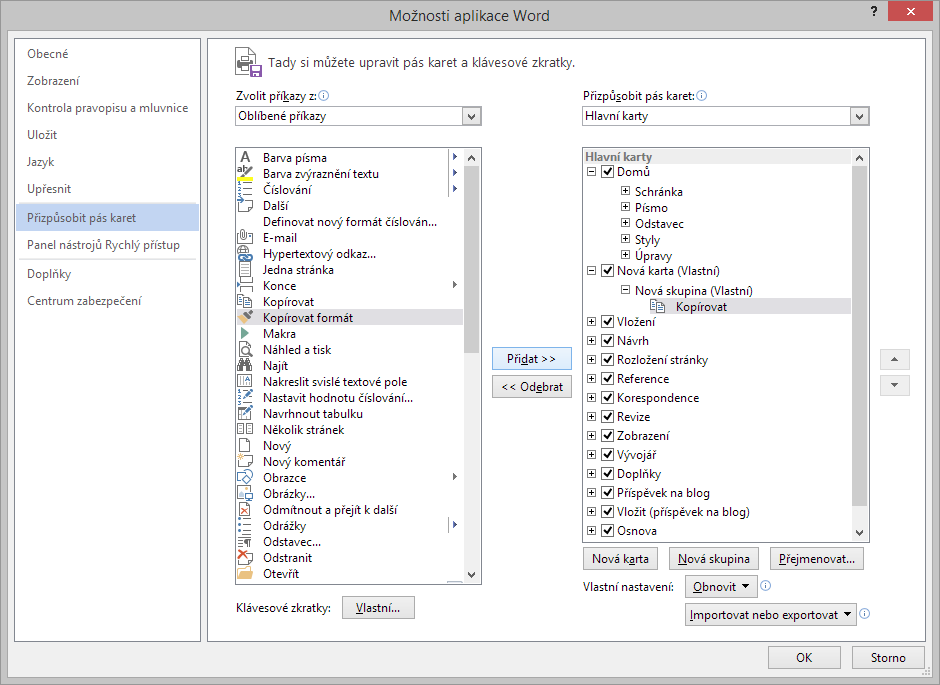Click the Odmítnout a přejít k další icon
This screenshot has width=940, height=685.
245,509
